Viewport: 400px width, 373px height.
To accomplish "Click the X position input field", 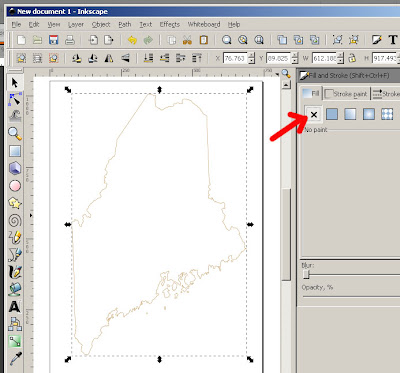I will 235,58.
